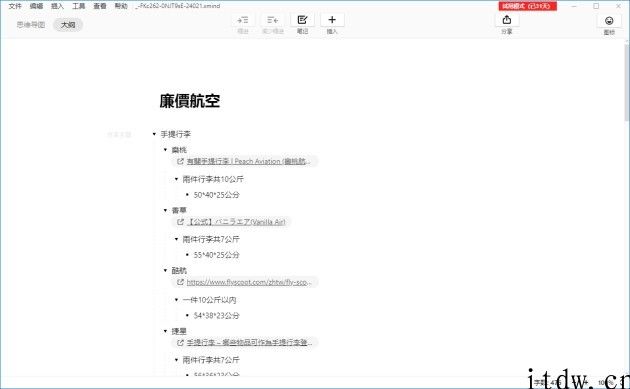Collapse the 手提行李 topic
The width and height of the screenshot is (630, 389).
click(154, 134)
